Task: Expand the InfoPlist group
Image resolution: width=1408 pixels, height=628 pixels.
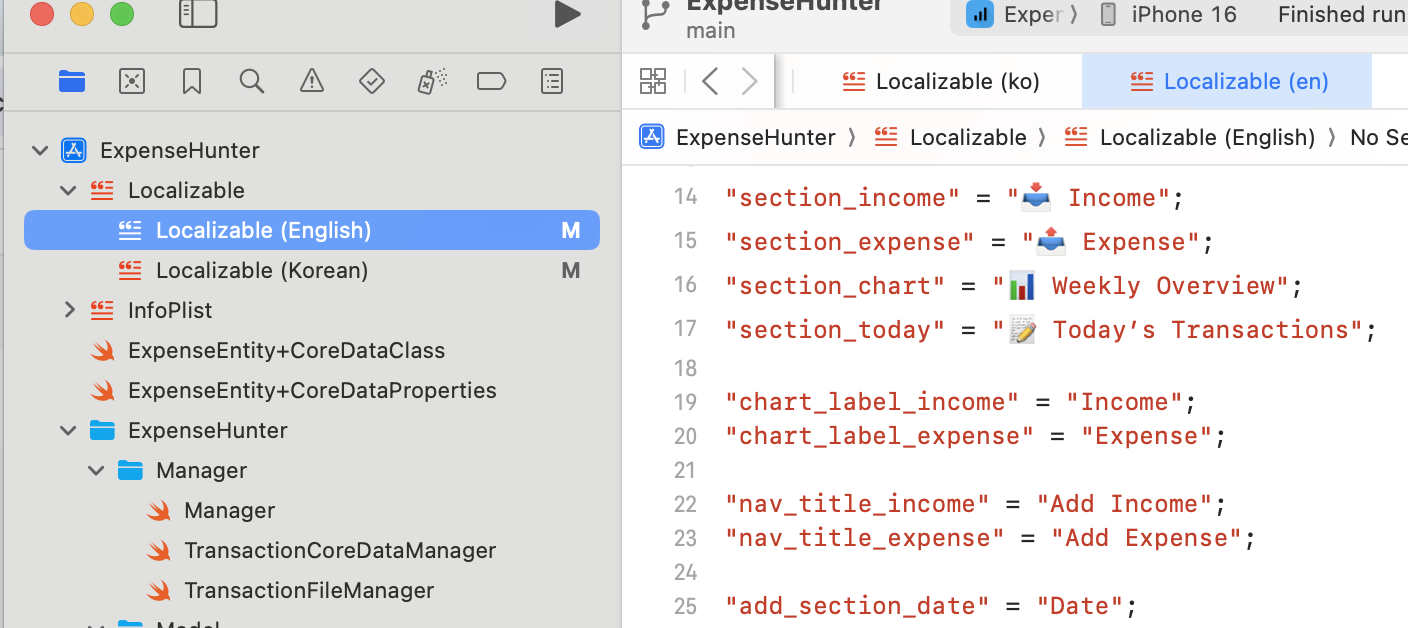Action: click(x=68, y=311)
